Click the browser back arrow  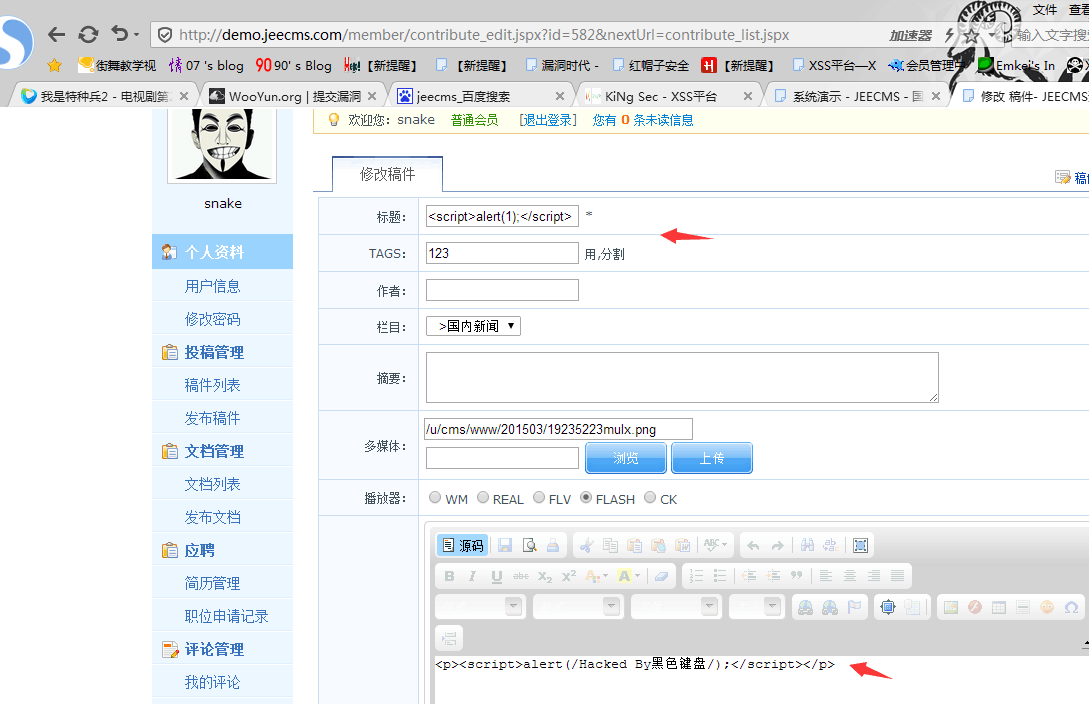[x=56, y=34]
